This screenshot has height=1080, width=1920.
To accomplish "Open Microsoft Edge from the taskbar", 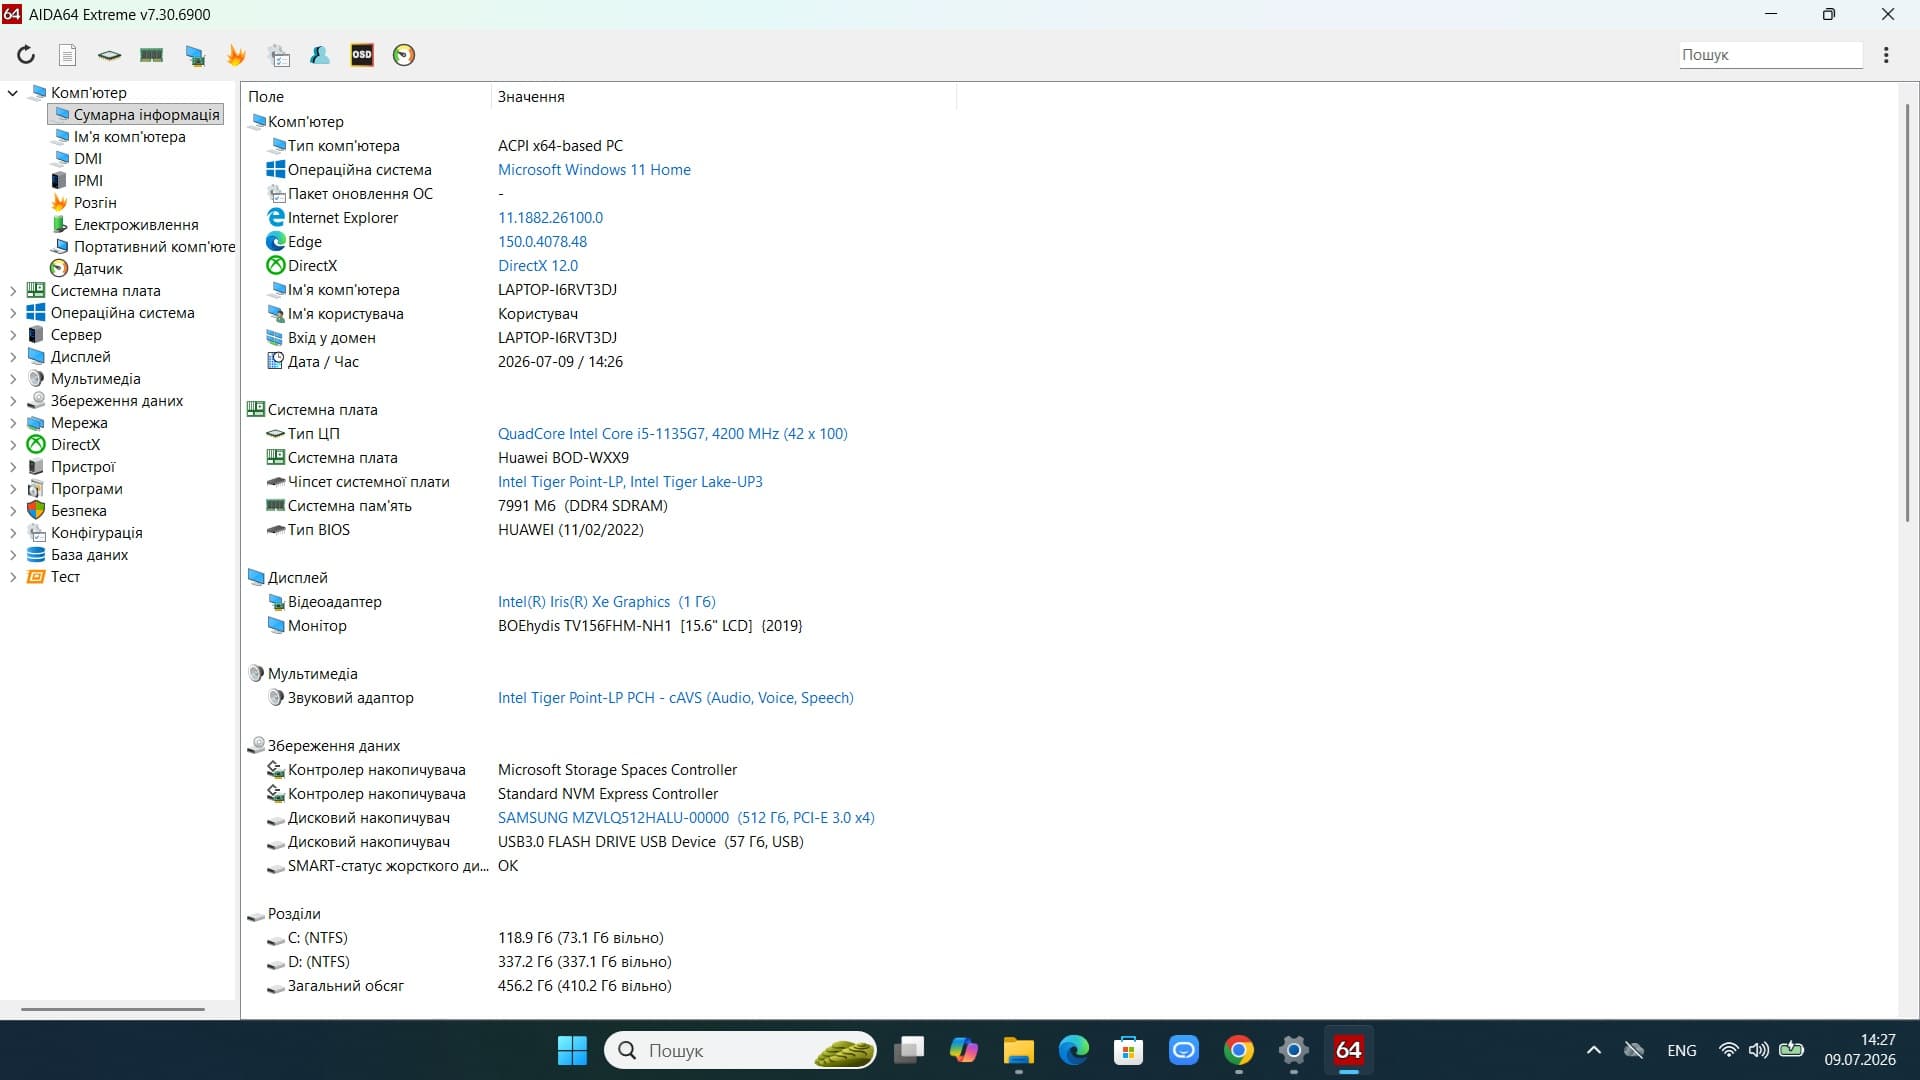I will tap(1074, 1051).
